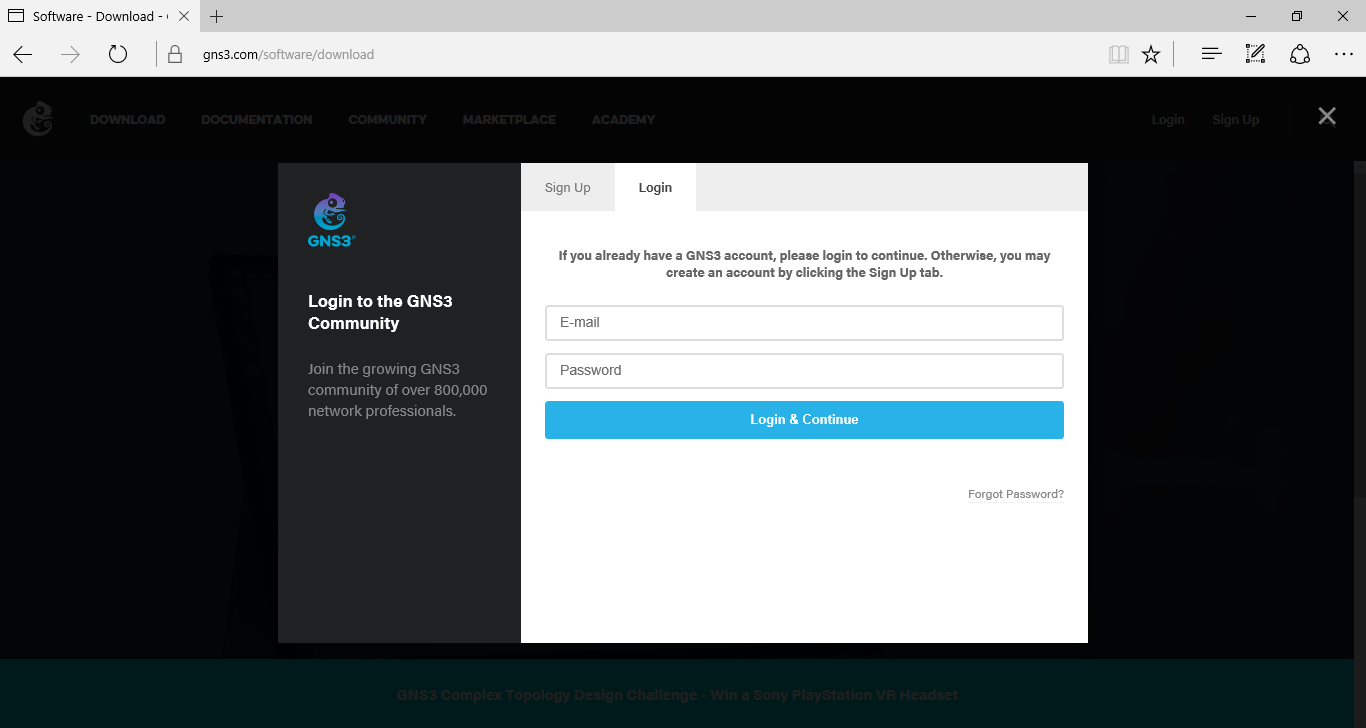This screenshot has width=1366, height=728.
Task: Add the page to favorites with the star icon
Action: pos(1151,54)
